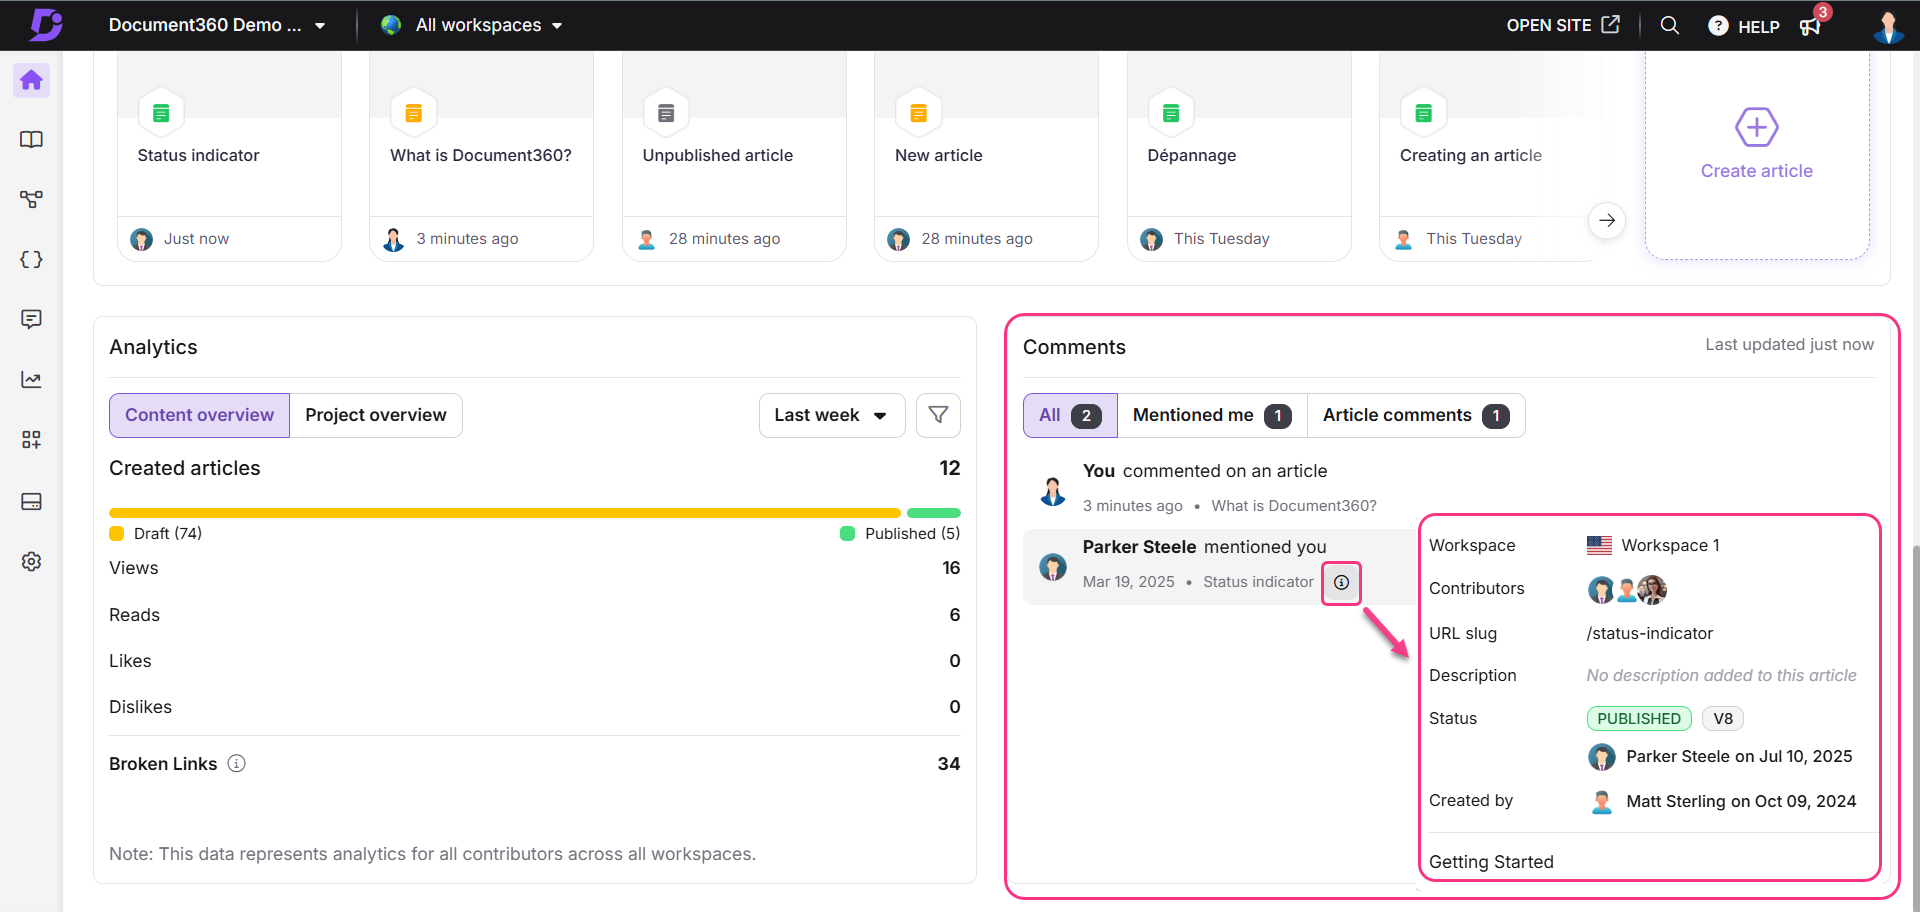
Task: Click the V8 version badge
Action: [1723, 719]
